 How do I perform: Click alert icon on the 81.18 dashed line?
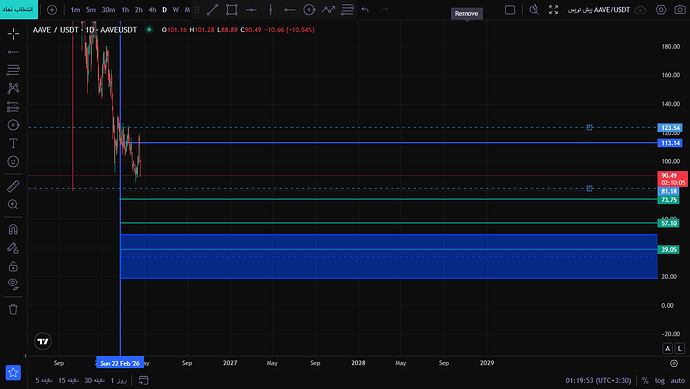pyautogui.click(x=589, y=189)
